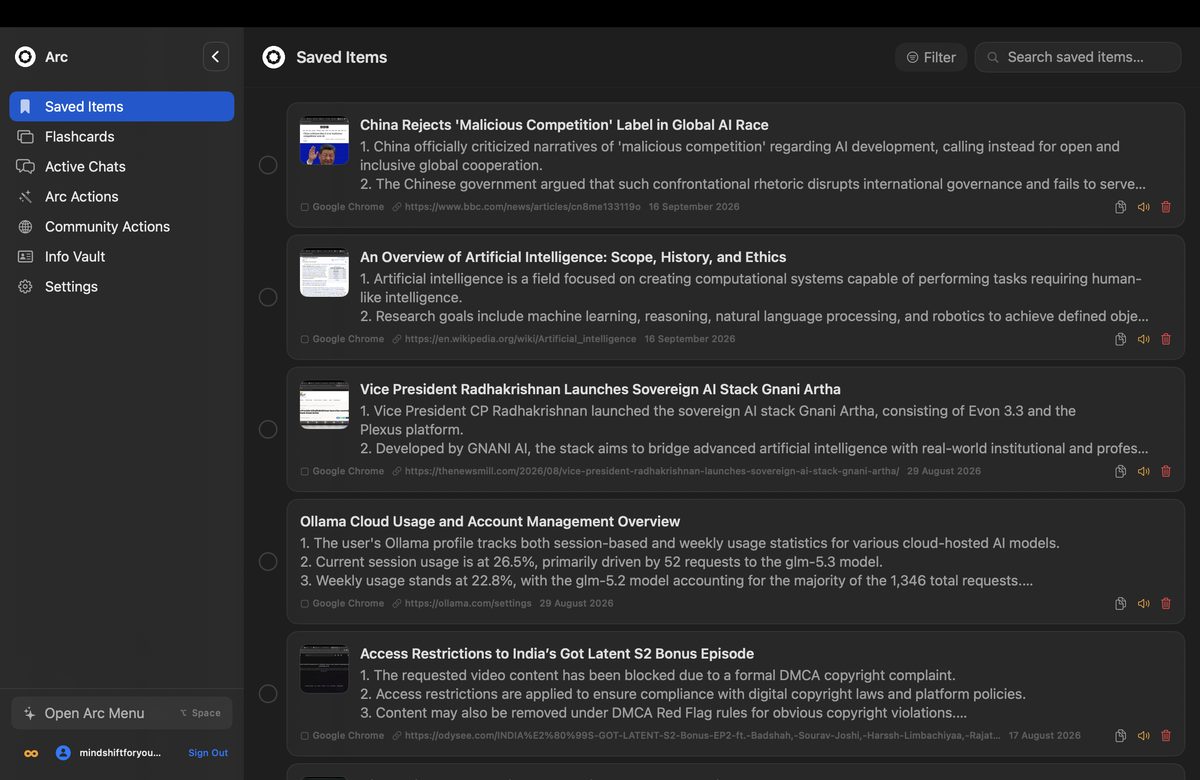Image resolution: width=1200 pixels, height=780 pixels.
Task: Open Arc Actions
Action: coord(122,196)
